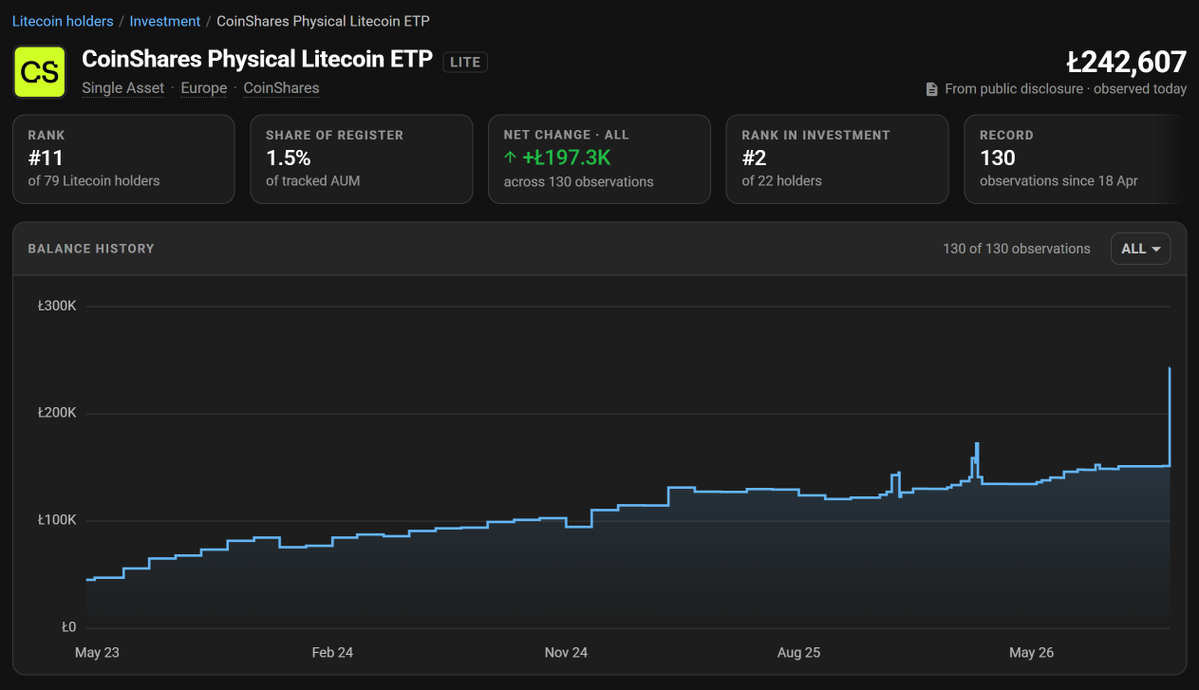Screen dimensions: 1199x690
Task: Select the SHARE OF REGISTER 1.5% card
Action: 362,159
